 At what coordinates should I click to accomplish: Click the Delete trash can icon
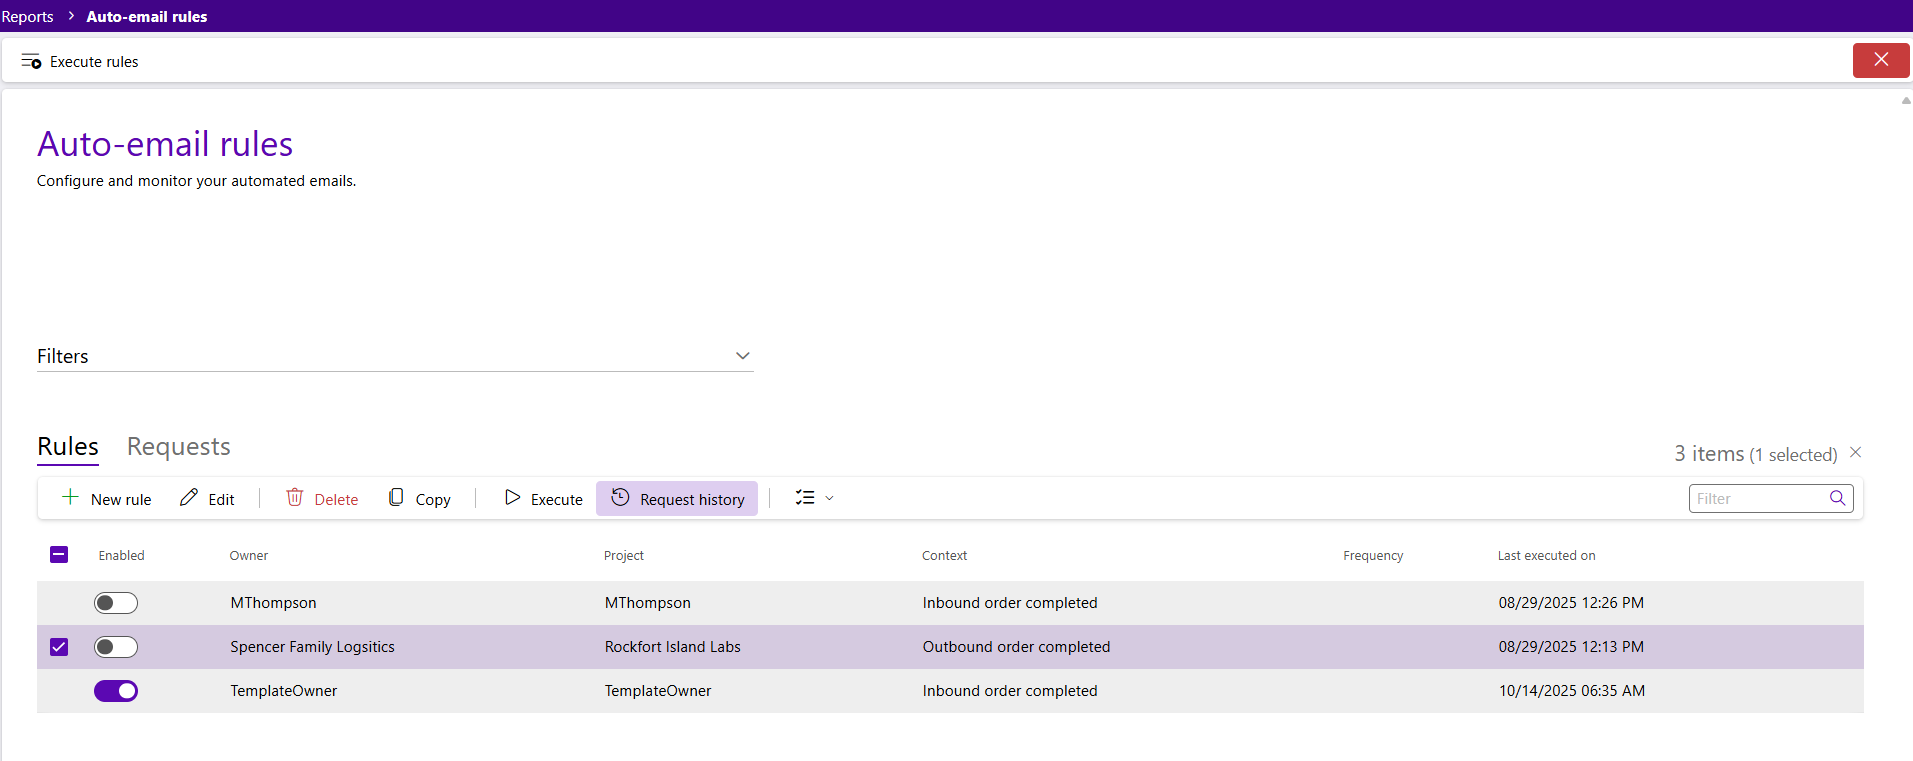295,498
